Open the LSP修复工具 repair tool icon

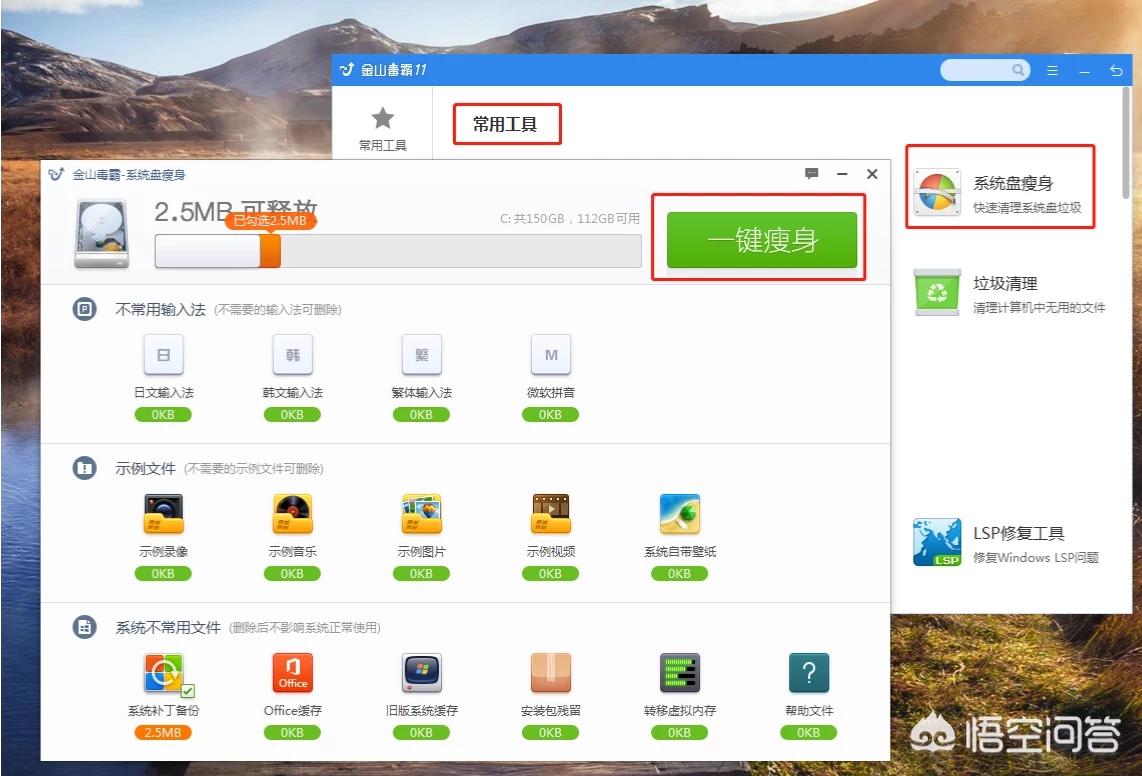(936, 541)
